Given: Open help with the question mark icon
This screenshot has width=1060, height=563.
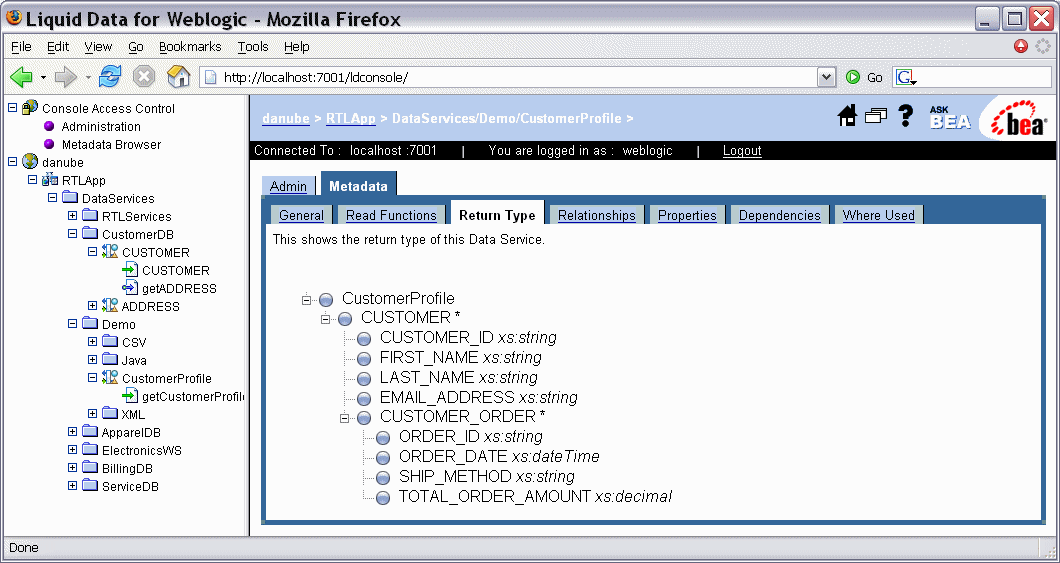Looking at the screenshot, I should [x=906, y=116].
